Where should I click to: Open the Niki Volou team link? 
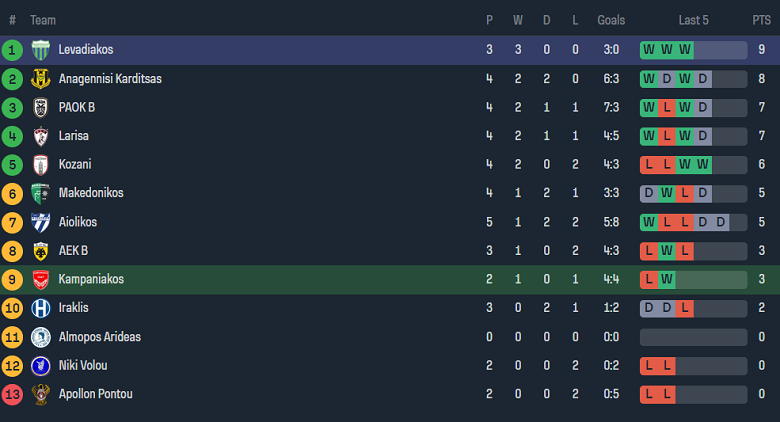pos(83,366)
